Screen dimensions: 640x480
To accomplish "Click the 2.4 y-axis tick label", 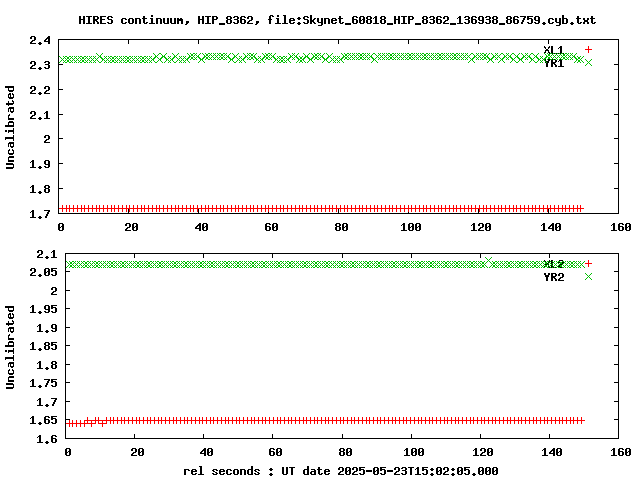I will coord(40,40).
